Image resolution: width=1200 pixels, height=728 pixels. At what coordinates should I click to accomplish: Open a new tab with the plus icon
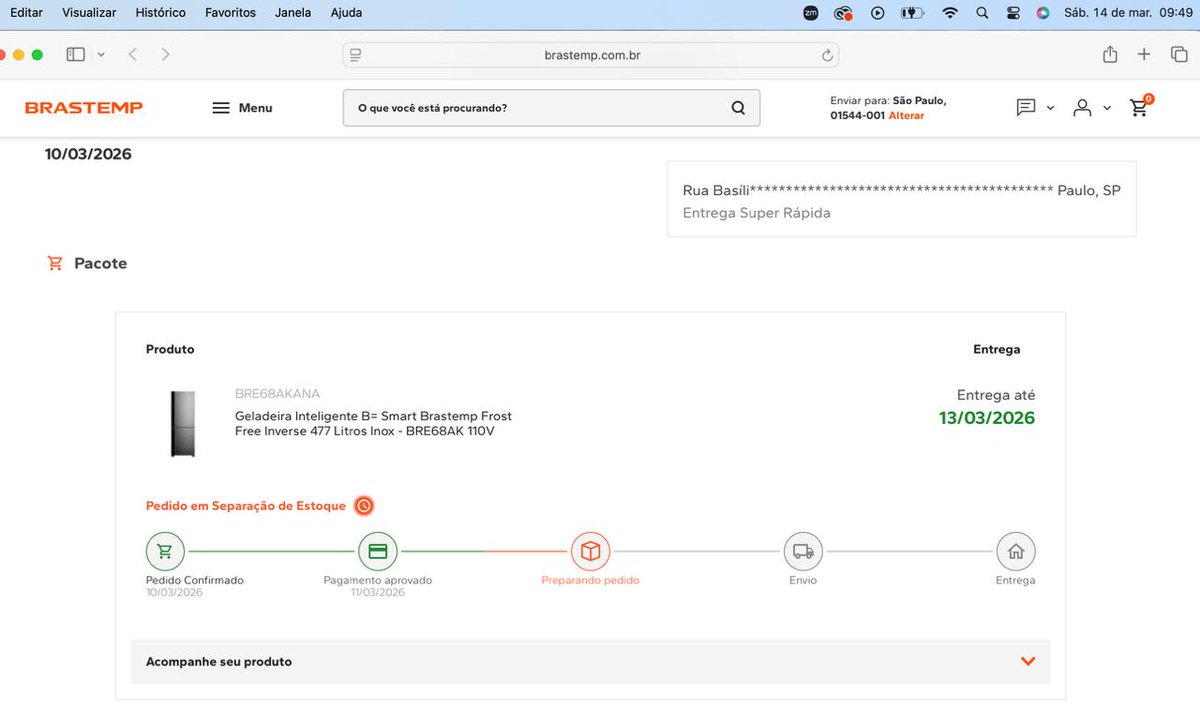coord(1144,55)
